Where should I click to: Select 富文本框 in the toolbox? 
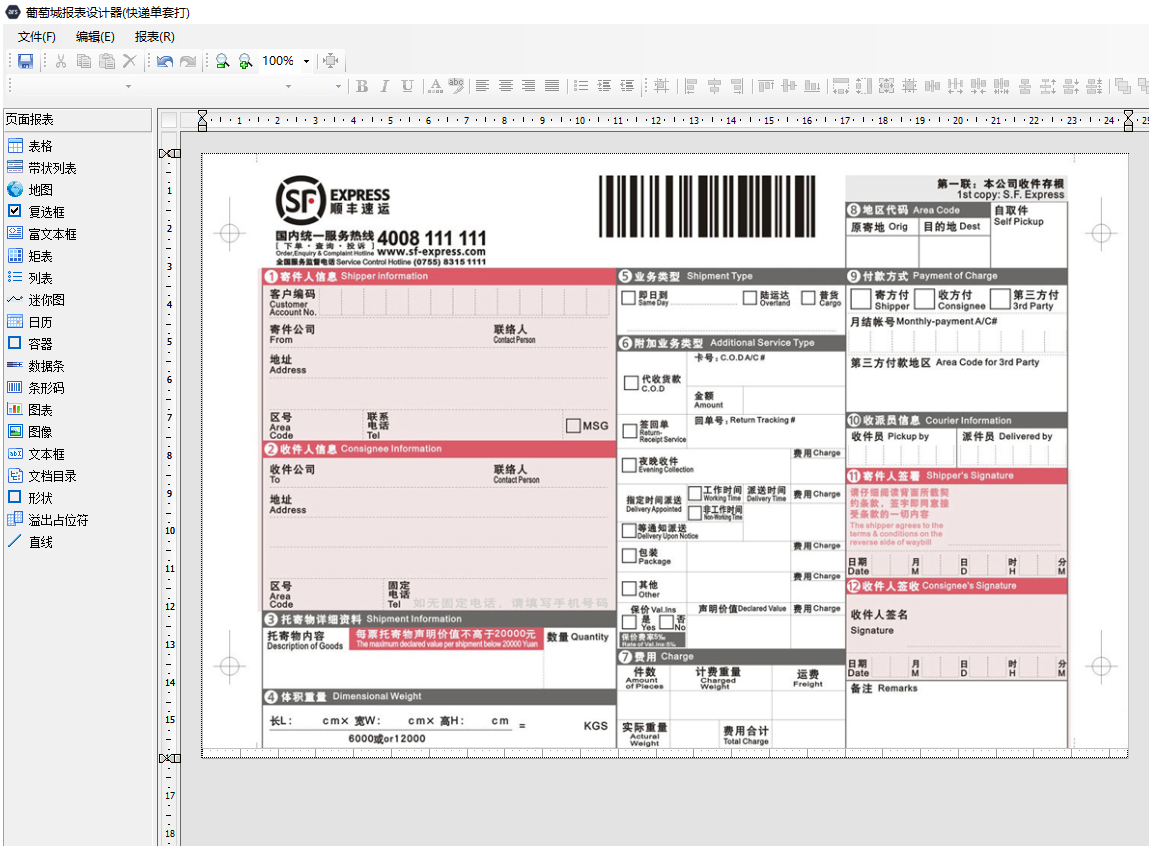[x=42, y=234]
